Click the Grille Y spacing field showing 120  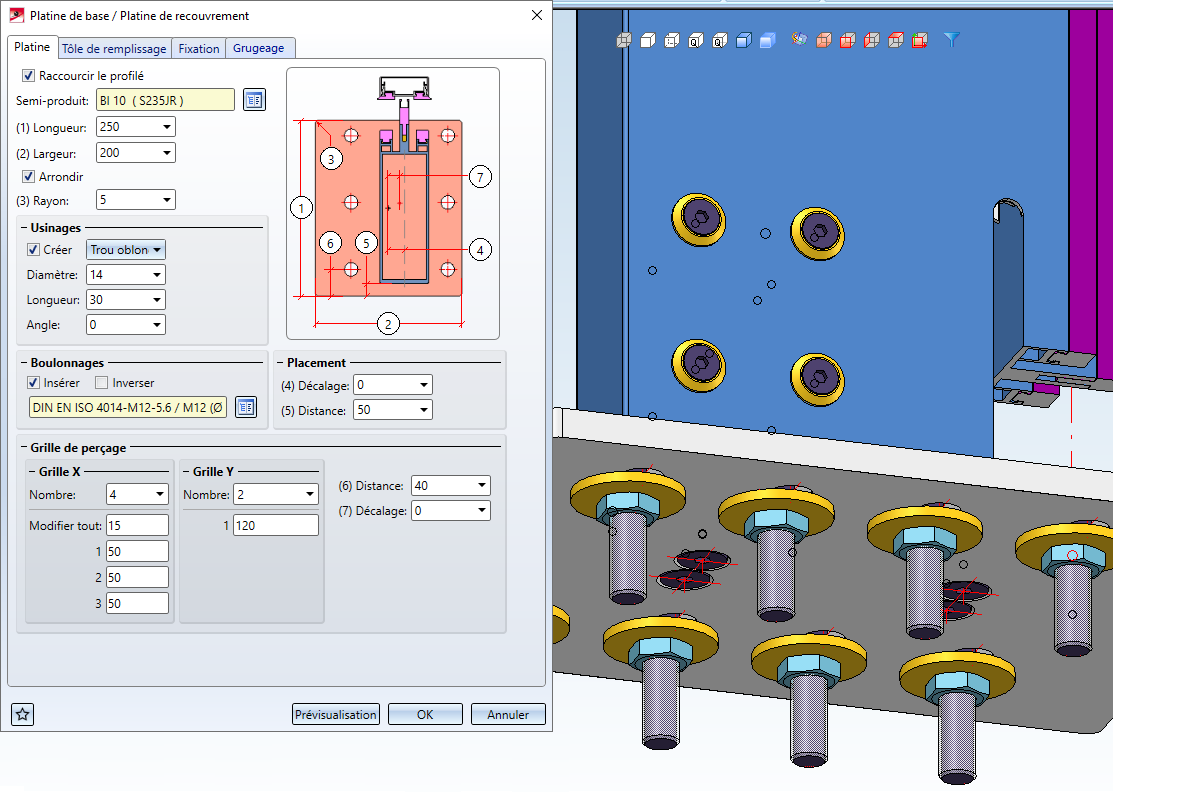[275, 525]
